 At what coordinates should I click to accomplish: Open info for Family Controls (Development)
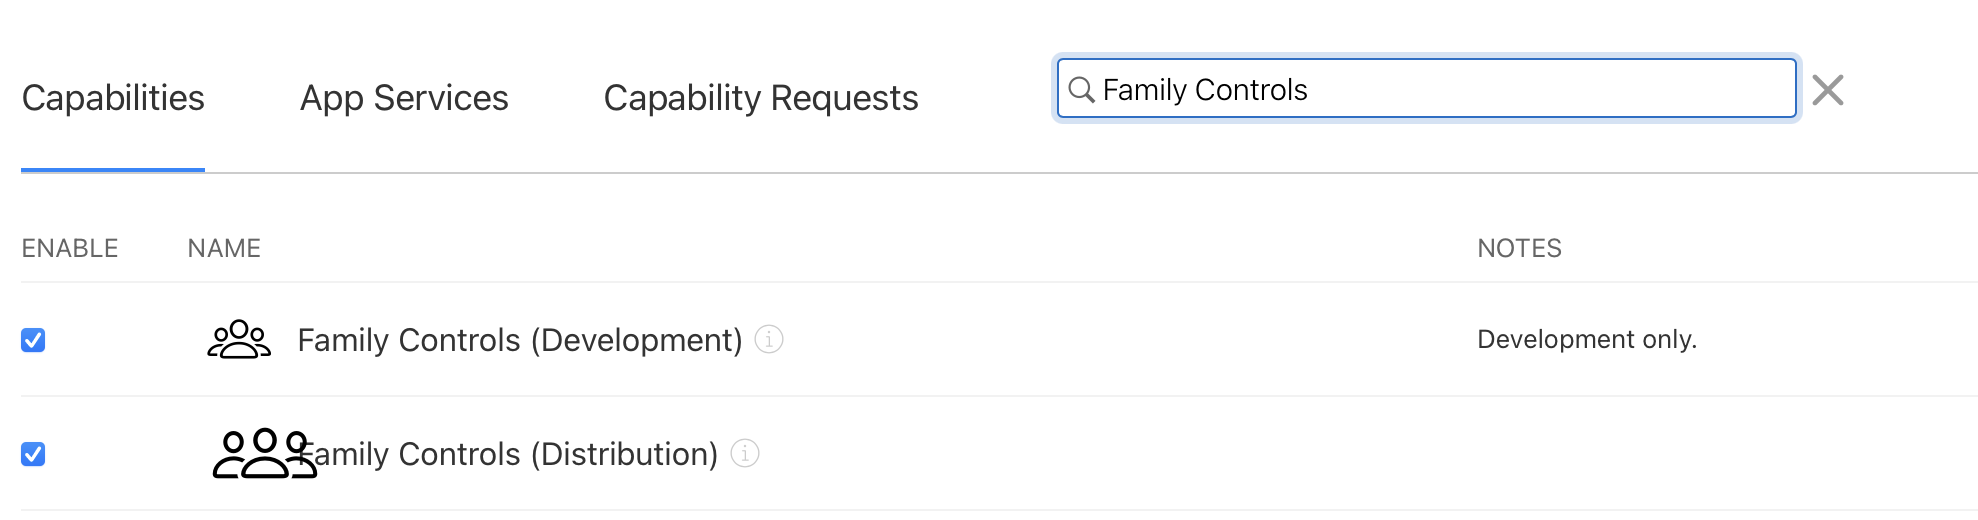[769, 340]
